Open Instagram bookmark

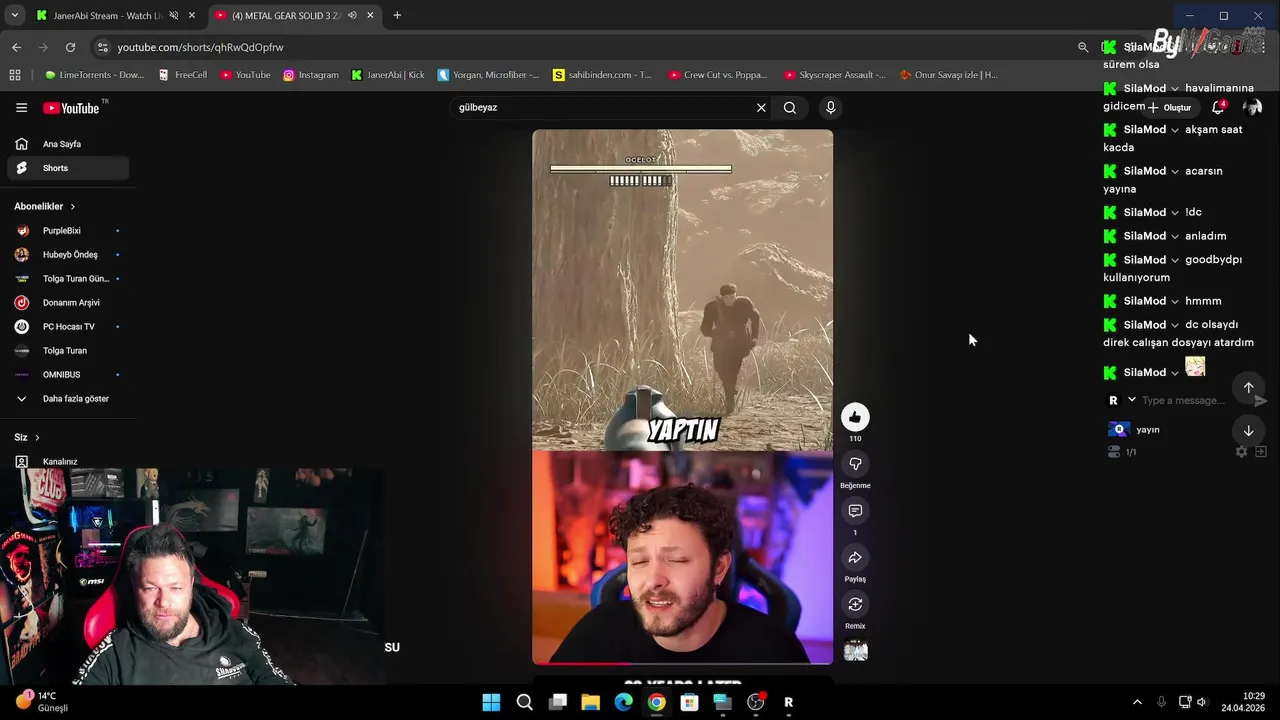pos(311,75)
